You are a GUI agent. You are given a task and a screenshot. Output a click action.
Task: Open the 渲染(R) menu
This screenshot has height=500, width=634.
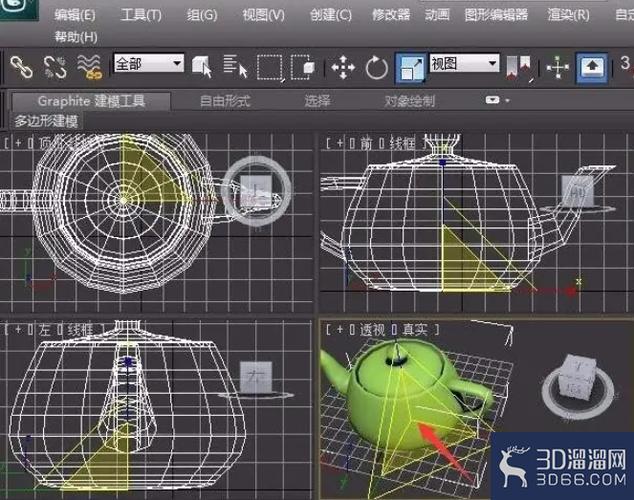568,15
